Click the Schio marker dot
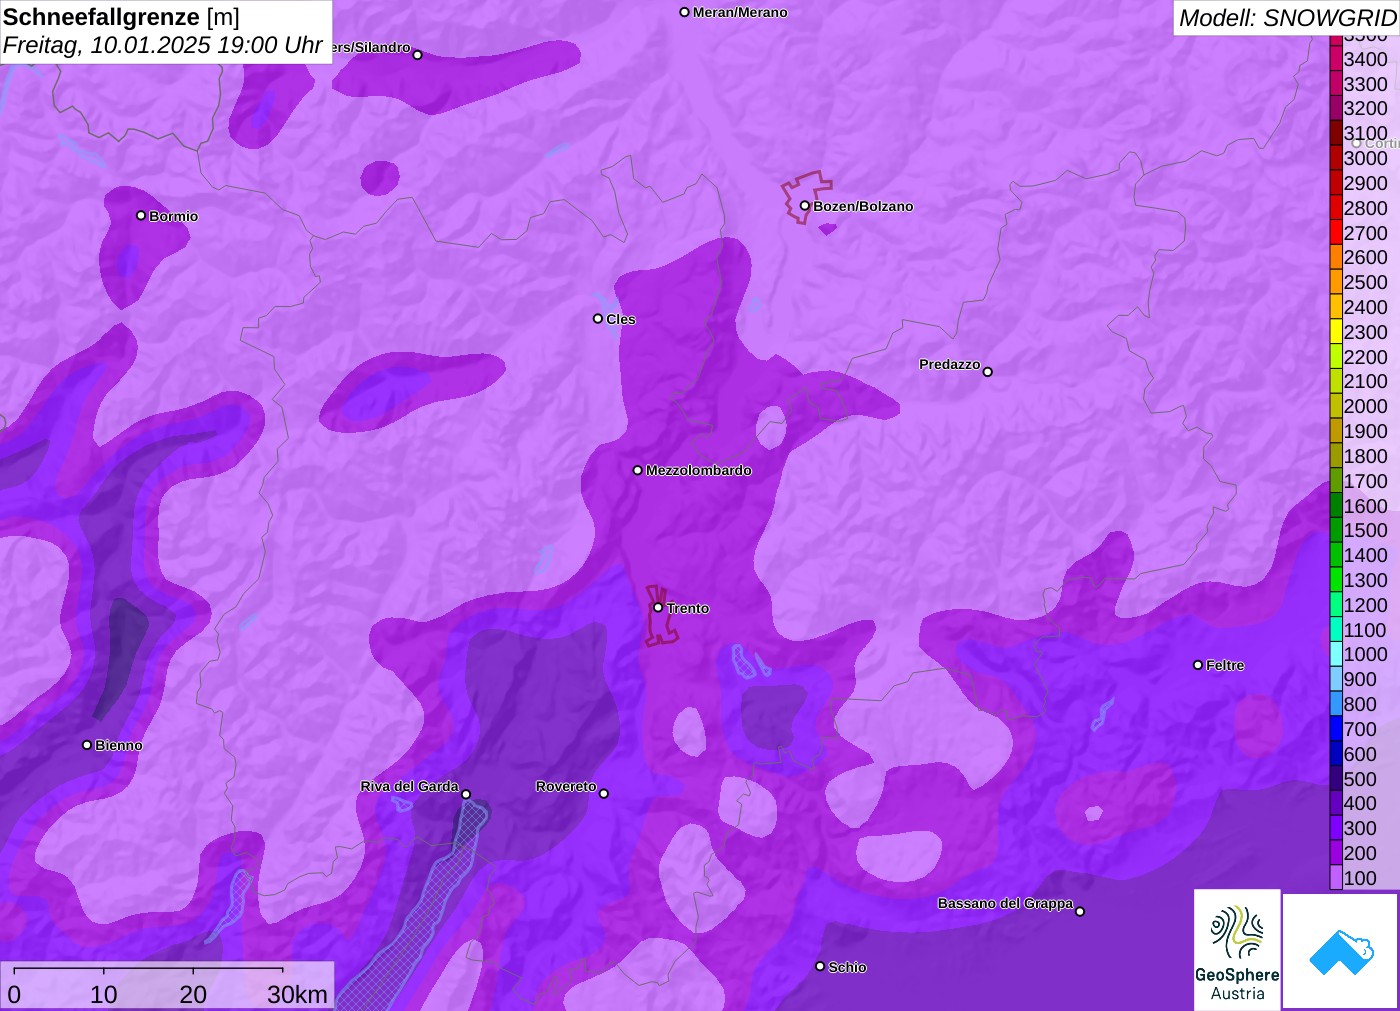 pos(820,966)
